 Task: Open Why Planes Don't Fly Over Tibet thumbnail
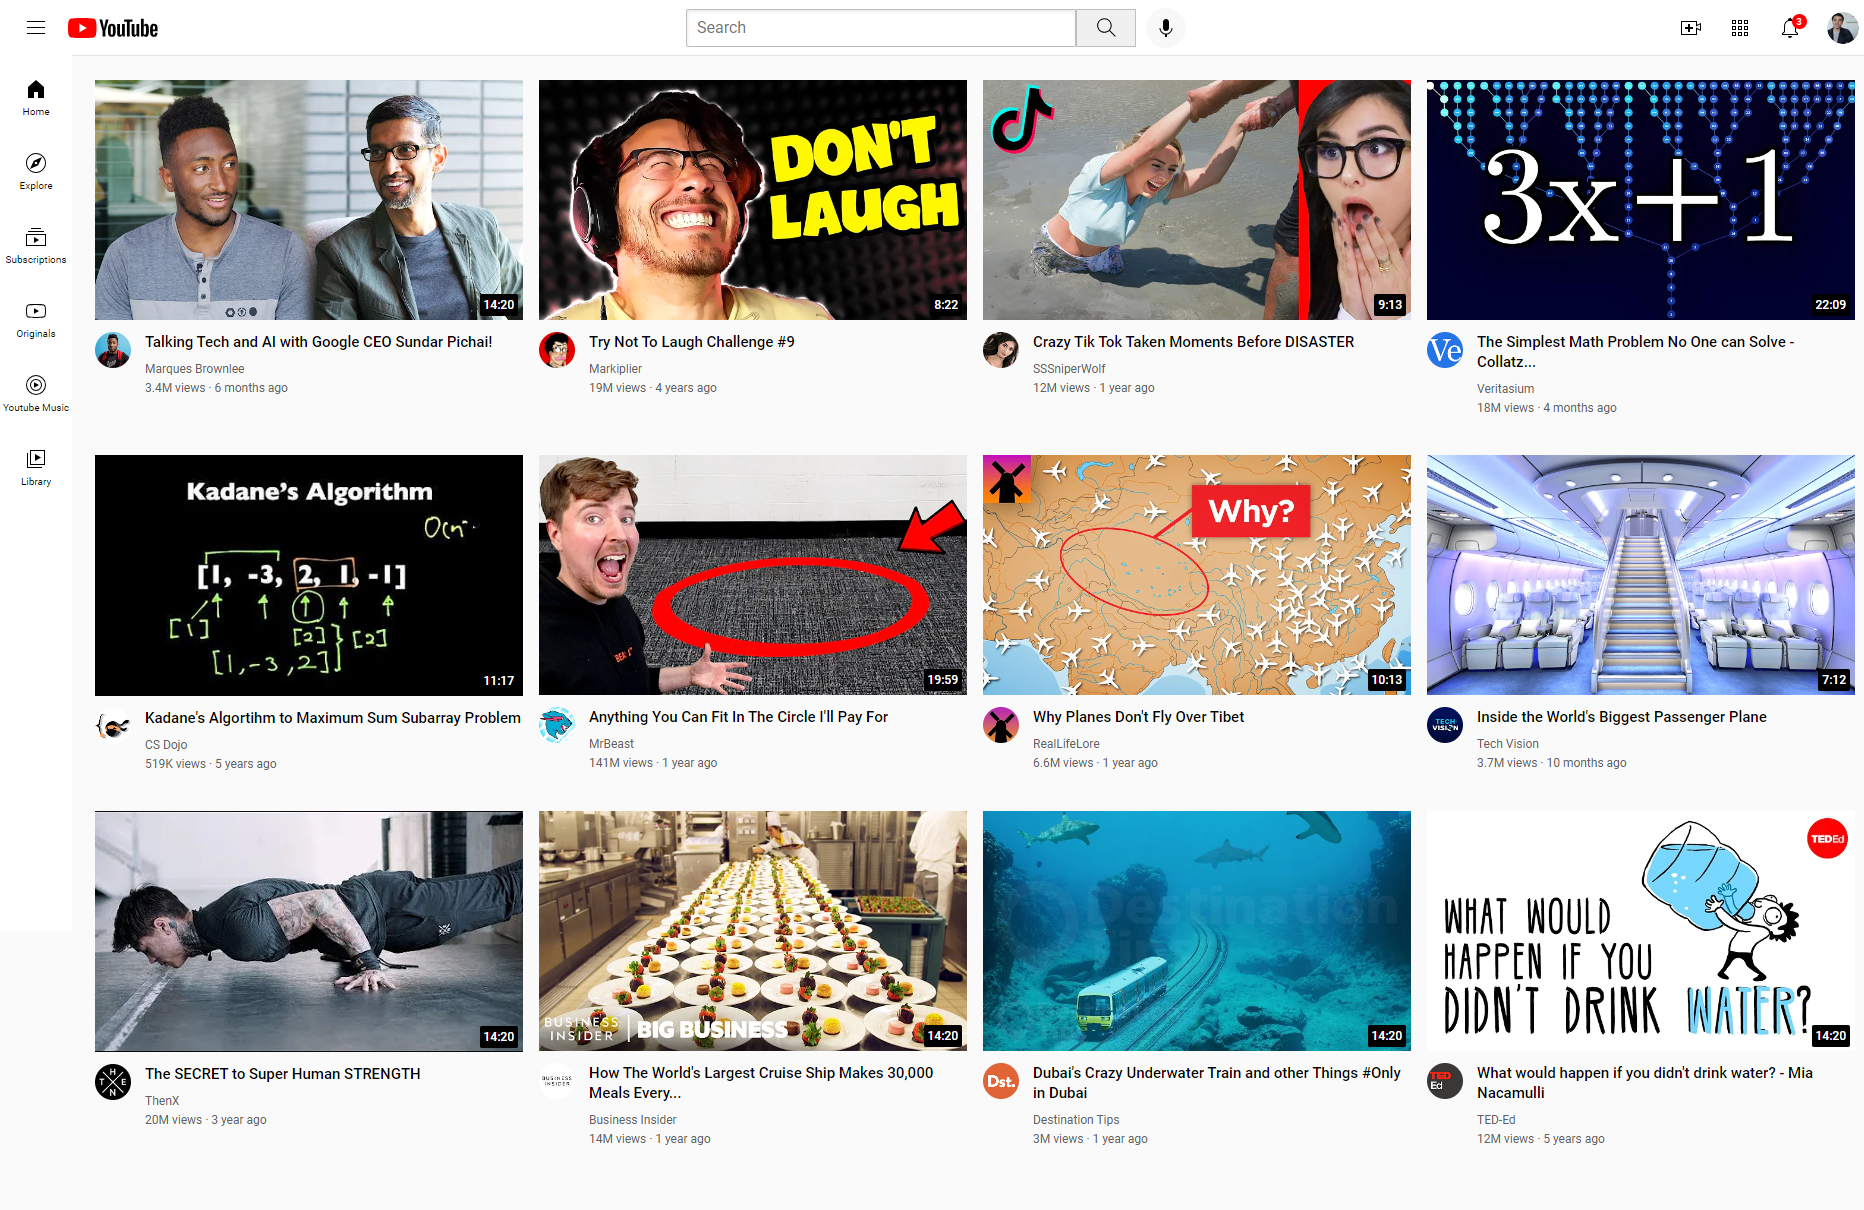tap(1196, 575)
